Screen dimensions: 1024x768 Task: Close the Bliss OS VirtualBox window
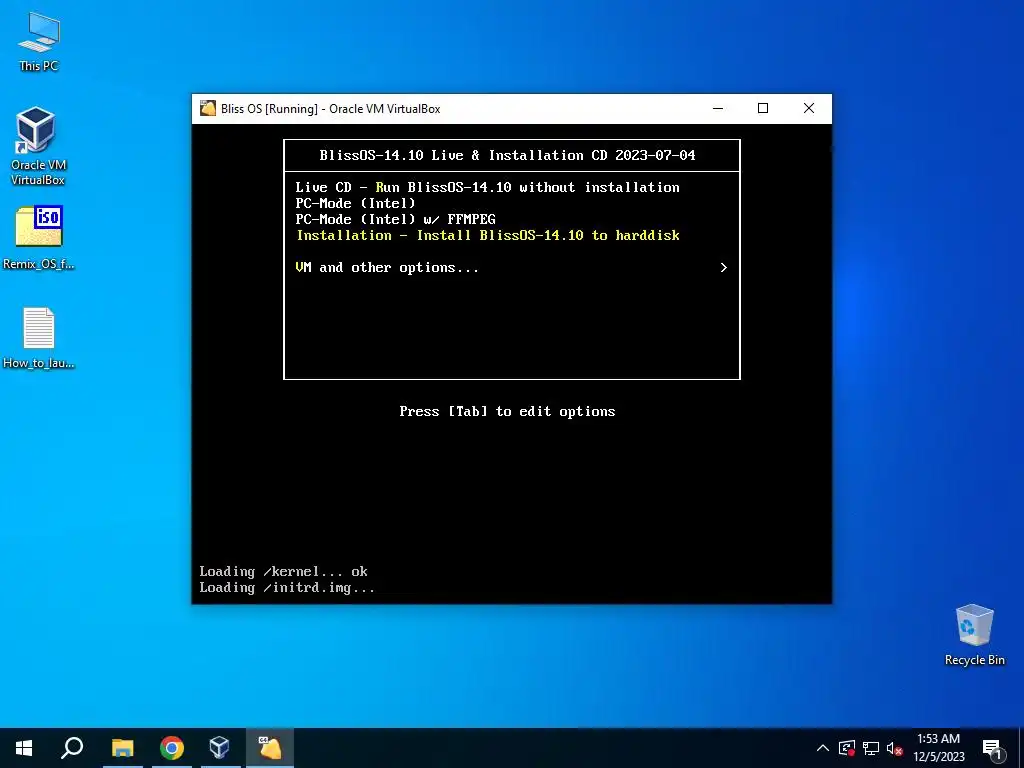(808, 108)
